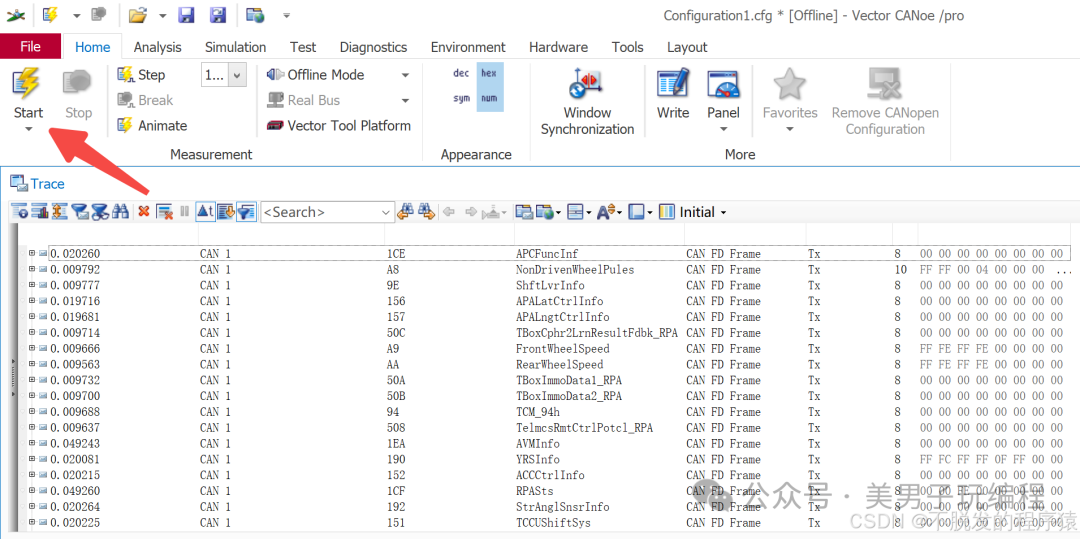The image size is (1080, 539).
Task: Select the RearWheelSpeed trace row
Action: point(548,365)
